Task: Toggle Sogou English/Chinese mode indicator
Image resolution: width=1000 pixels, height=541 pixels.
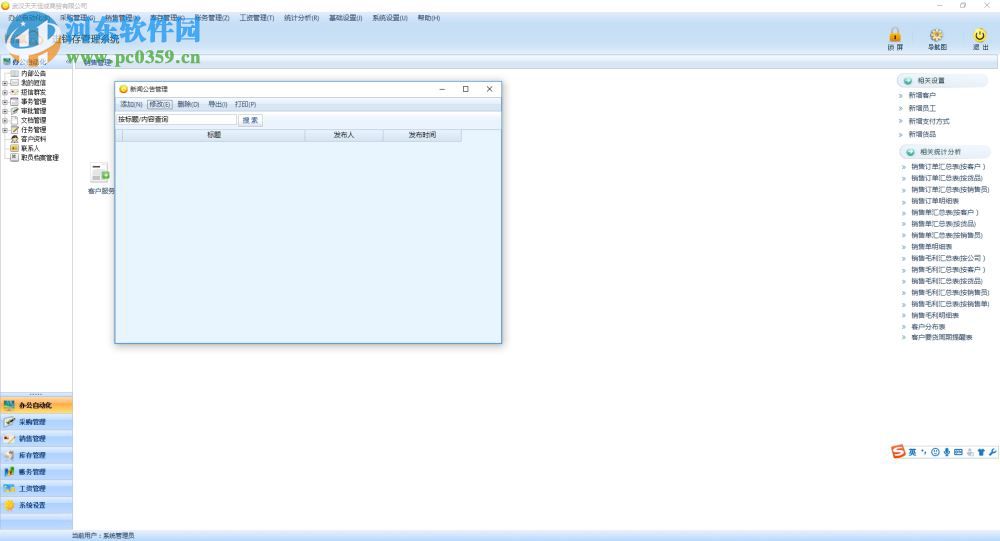Action: click(x=913, y=452)
